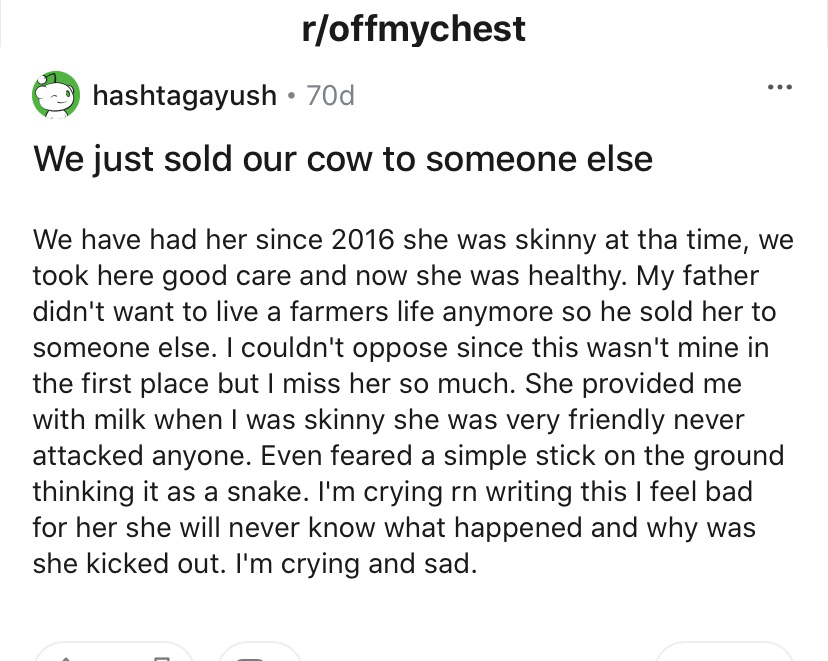Open hashtagayush's user profile
828x661 pixels.
(x=184, y=95)
